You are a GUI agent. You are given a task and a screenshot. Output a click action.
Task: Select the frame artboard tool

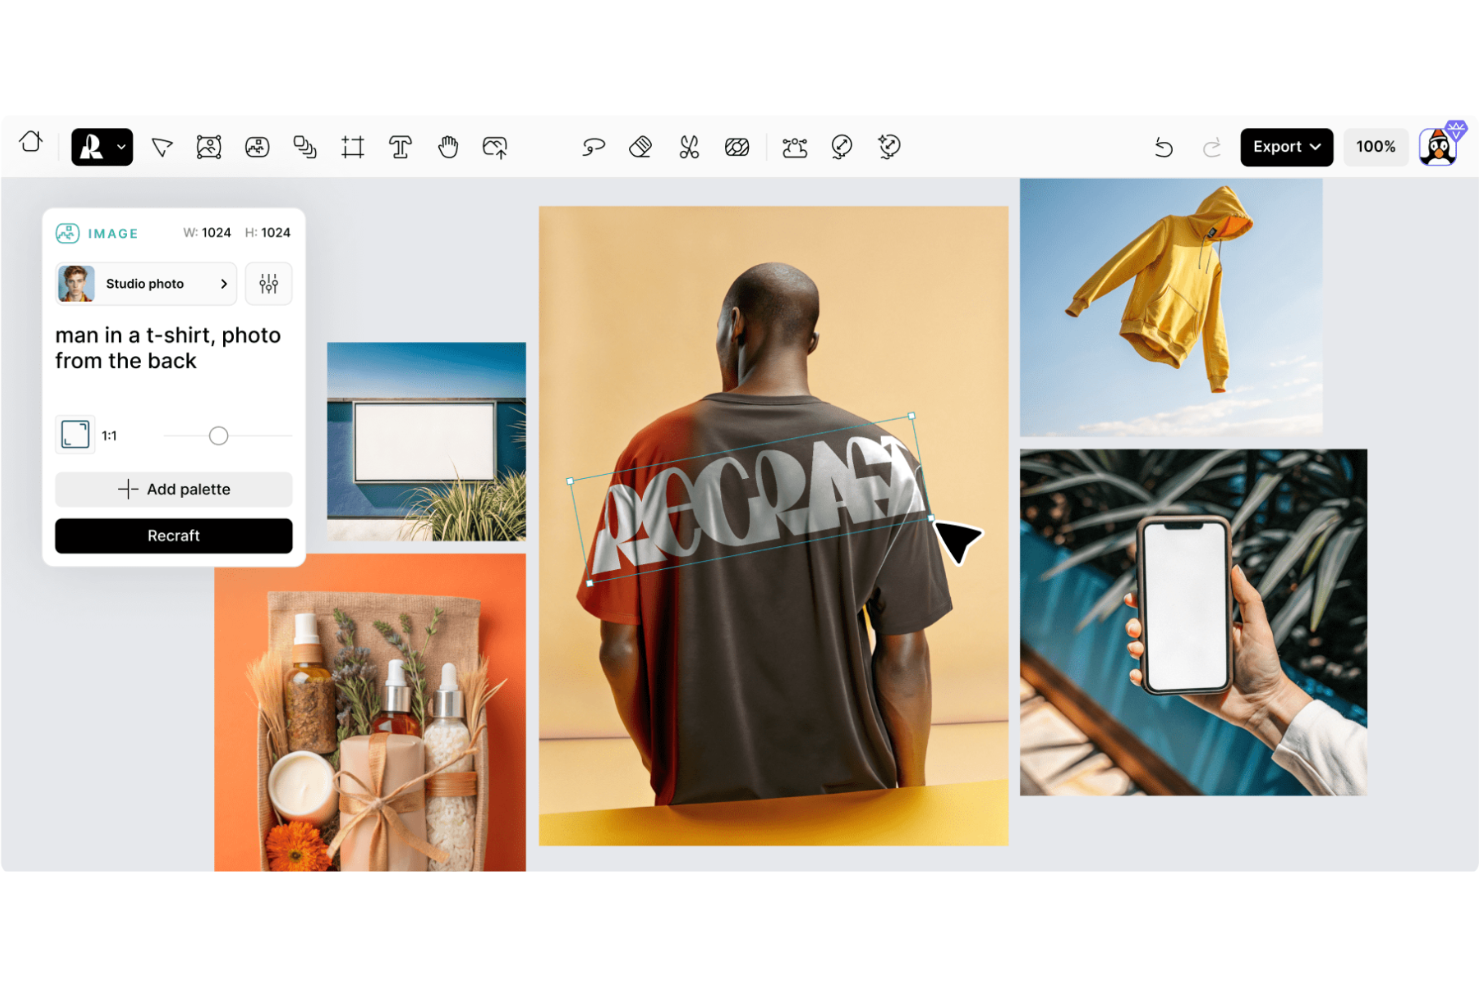(353, 148)
